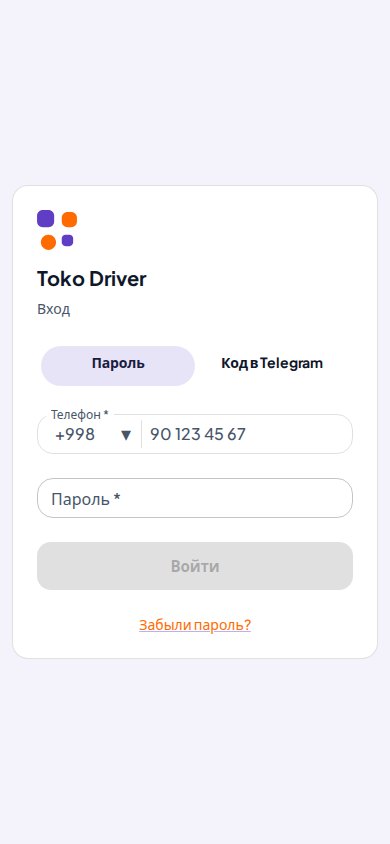Viewport: 390px width, 844px height.
Task: Click the large purple square in logo
Action: 45,219
